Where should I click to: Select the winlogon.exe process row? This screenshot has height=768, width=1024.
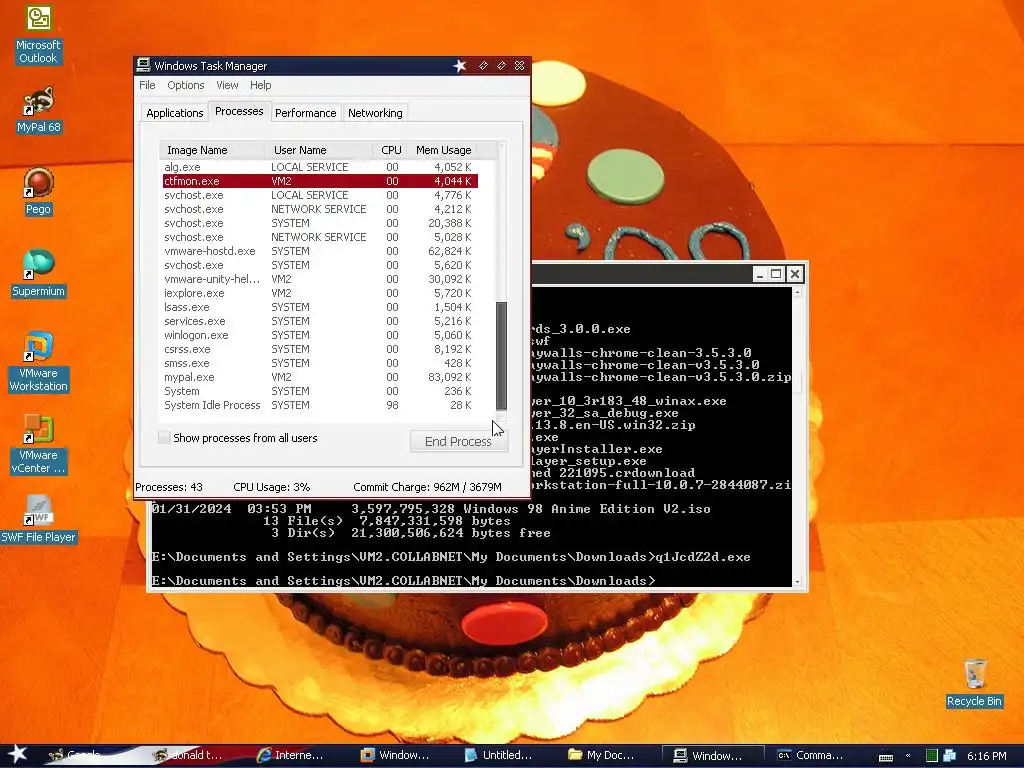320,335
